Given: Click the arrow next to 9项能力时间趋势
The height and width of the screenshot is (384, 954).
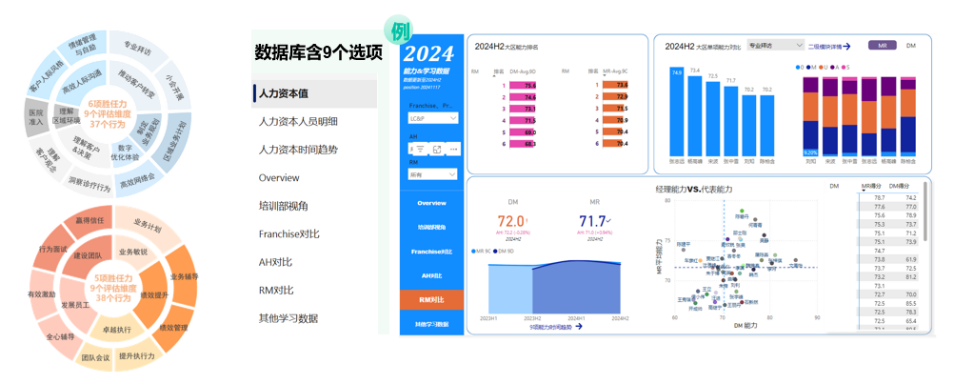Looking at the screenshot, I should point(579,326).
